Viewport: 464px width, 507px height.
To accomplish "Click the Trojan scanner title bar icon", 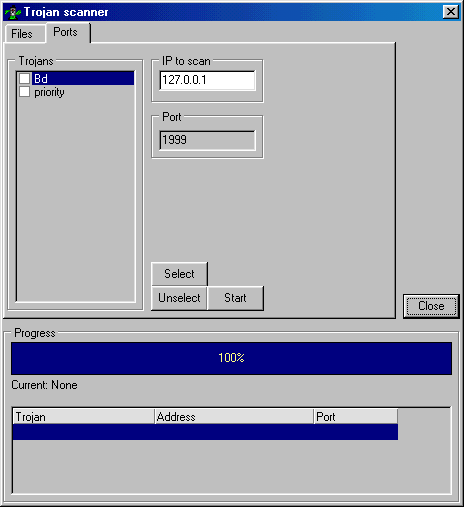I will [13, 12].
